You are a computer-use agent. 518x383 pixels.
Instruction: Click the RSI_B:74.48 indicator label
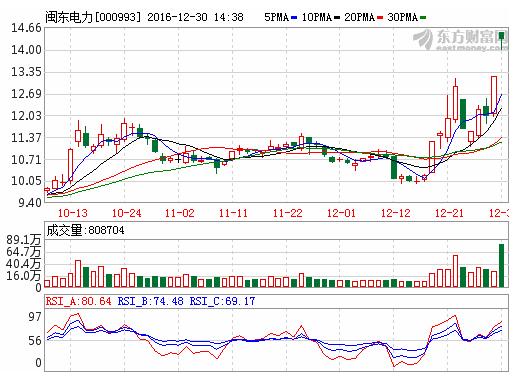(x=150, y=301)
